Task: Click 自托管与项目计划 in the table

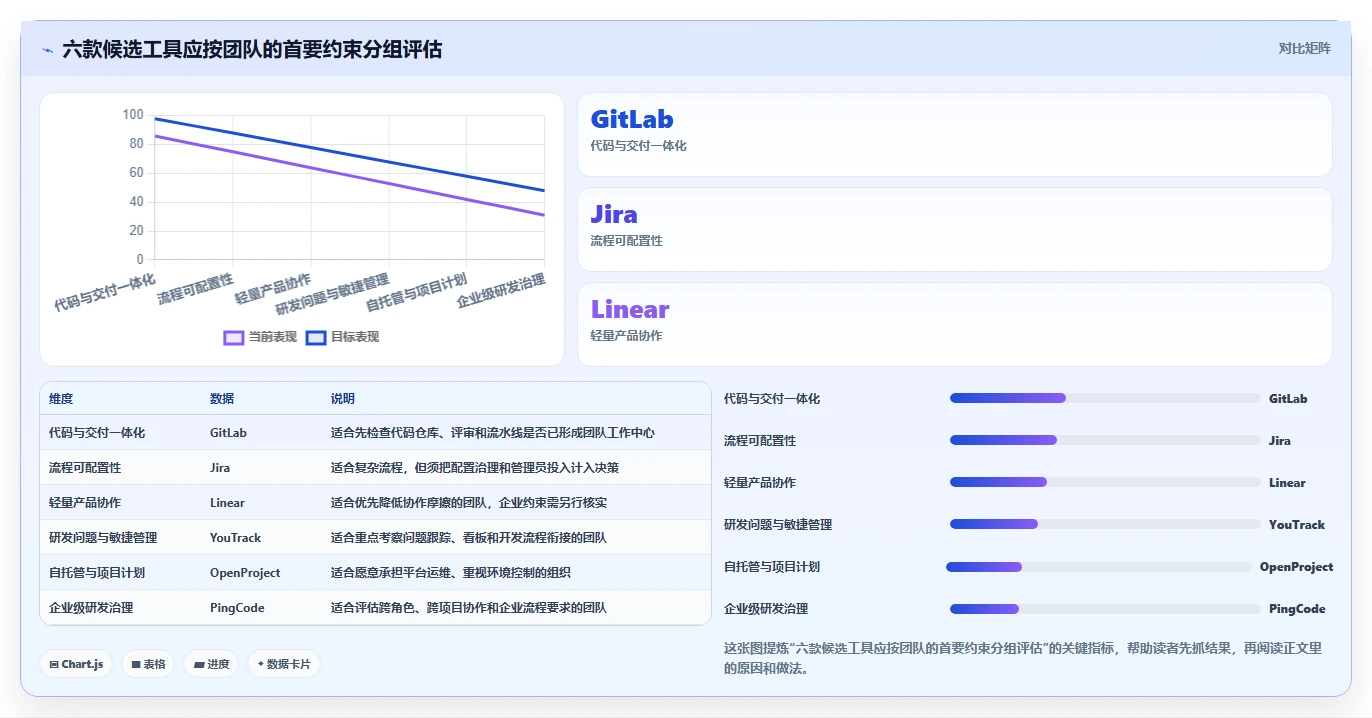Action: click(x=97, y=573)
